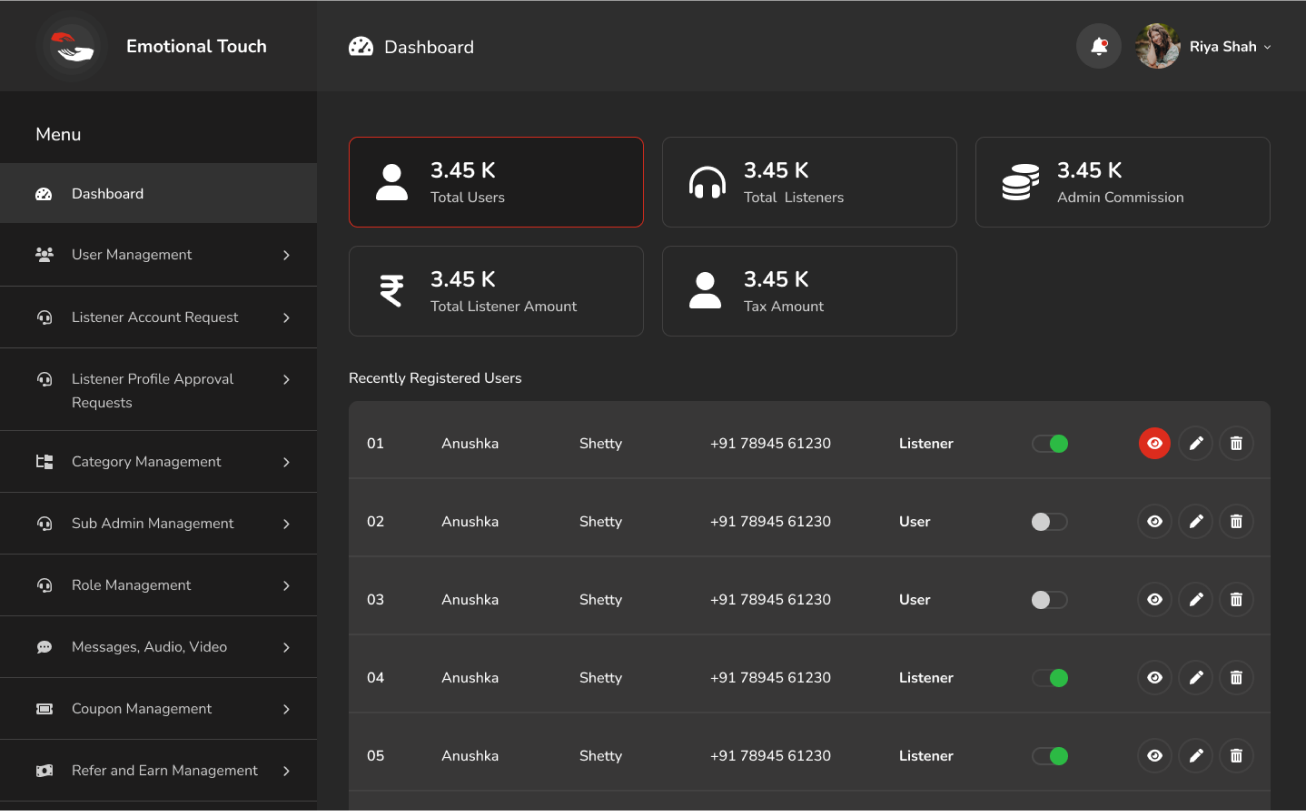
Task: Disable the status toggle for row 01
Action: [1049, 443]
